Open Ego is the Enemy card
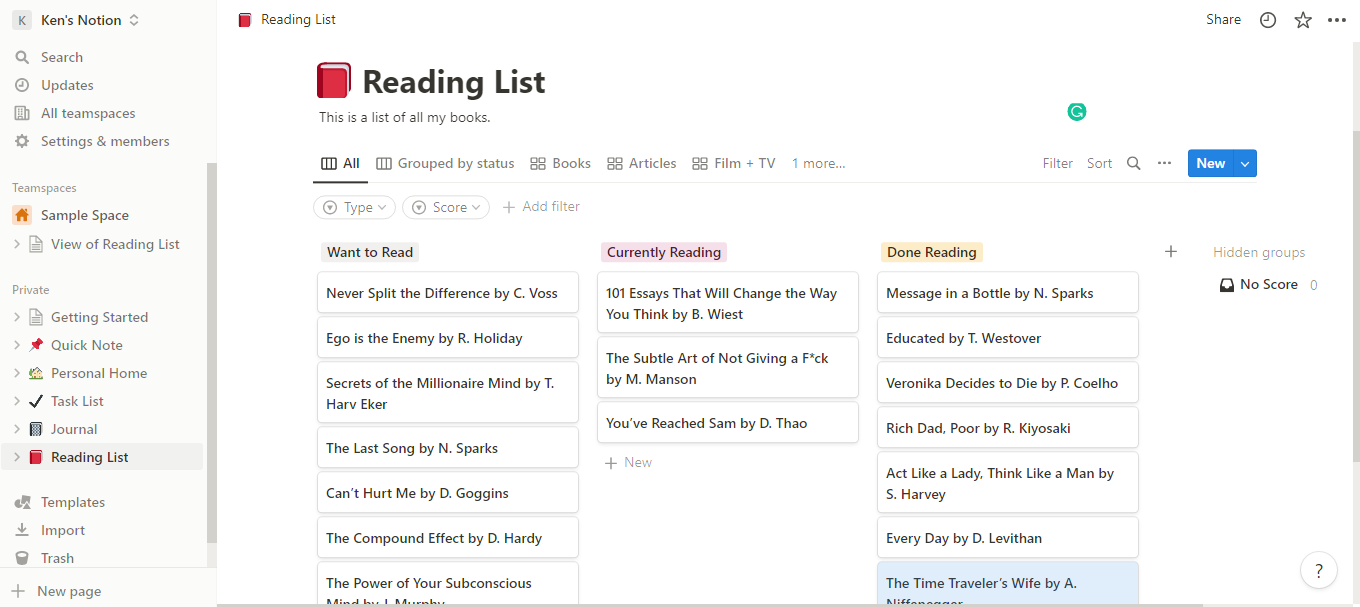 448,338
